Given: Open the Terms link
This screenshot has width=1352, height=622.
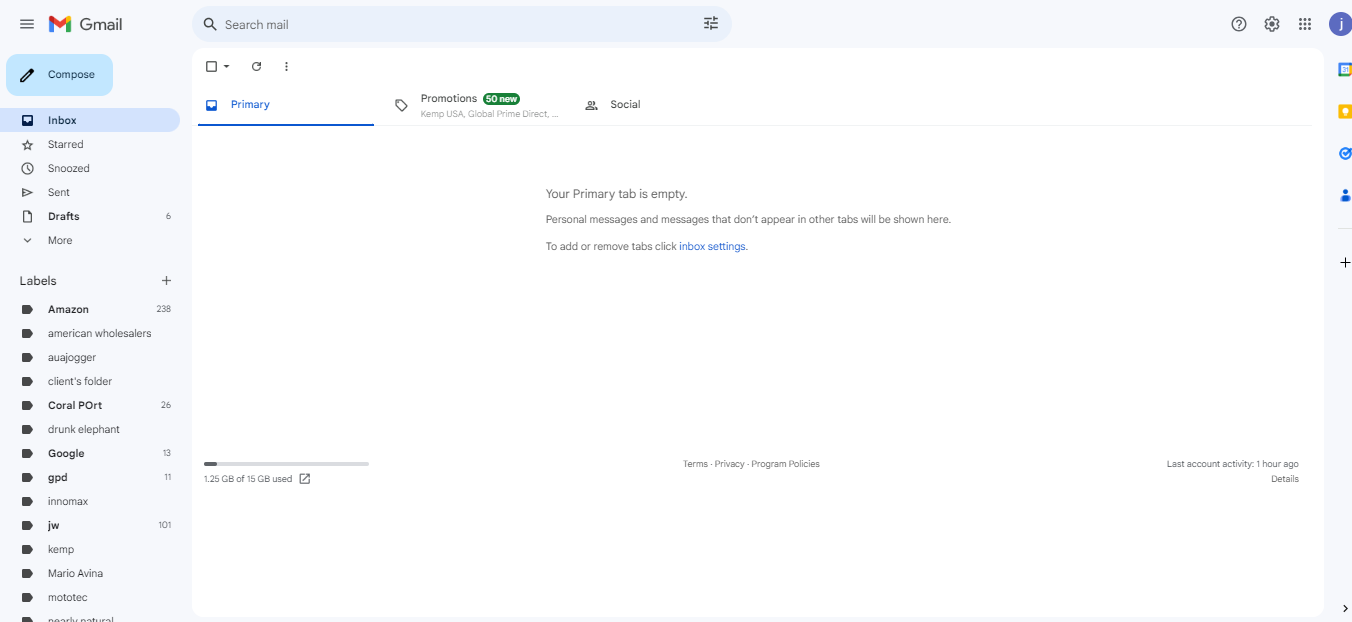Looking at the screenshot, I should [x=695, y=464].
